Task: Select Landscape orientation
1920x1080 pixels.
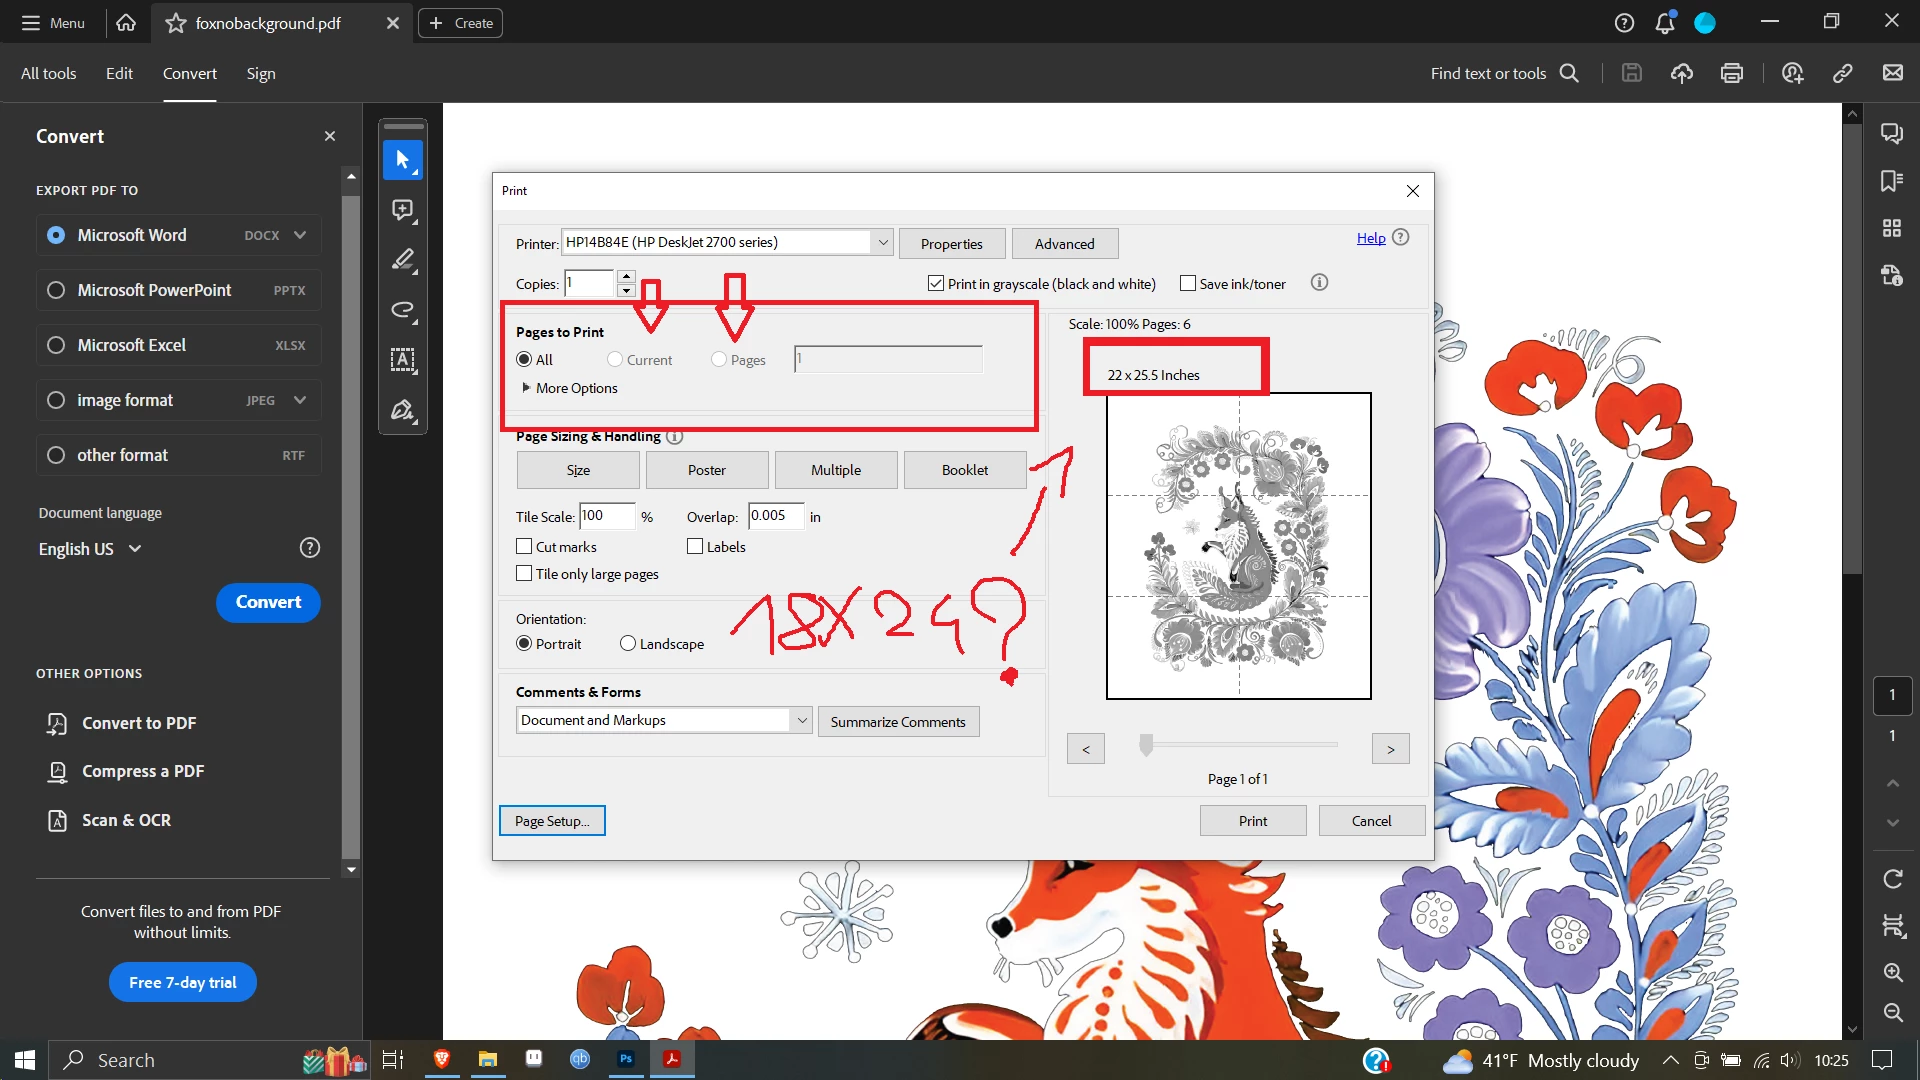Action: click(628, 644)
